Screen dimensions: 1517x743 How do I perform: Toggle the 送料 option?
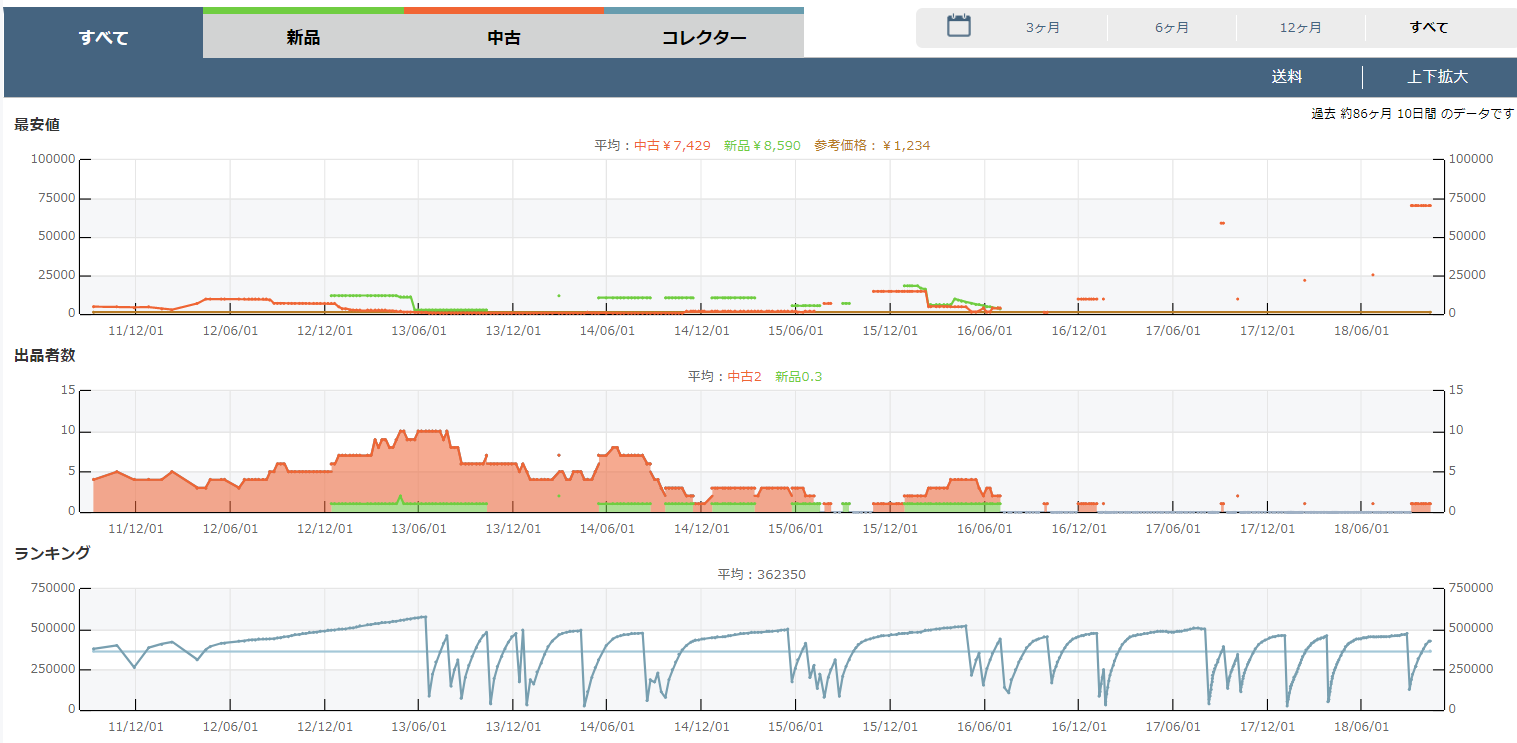coord(1286,77)
